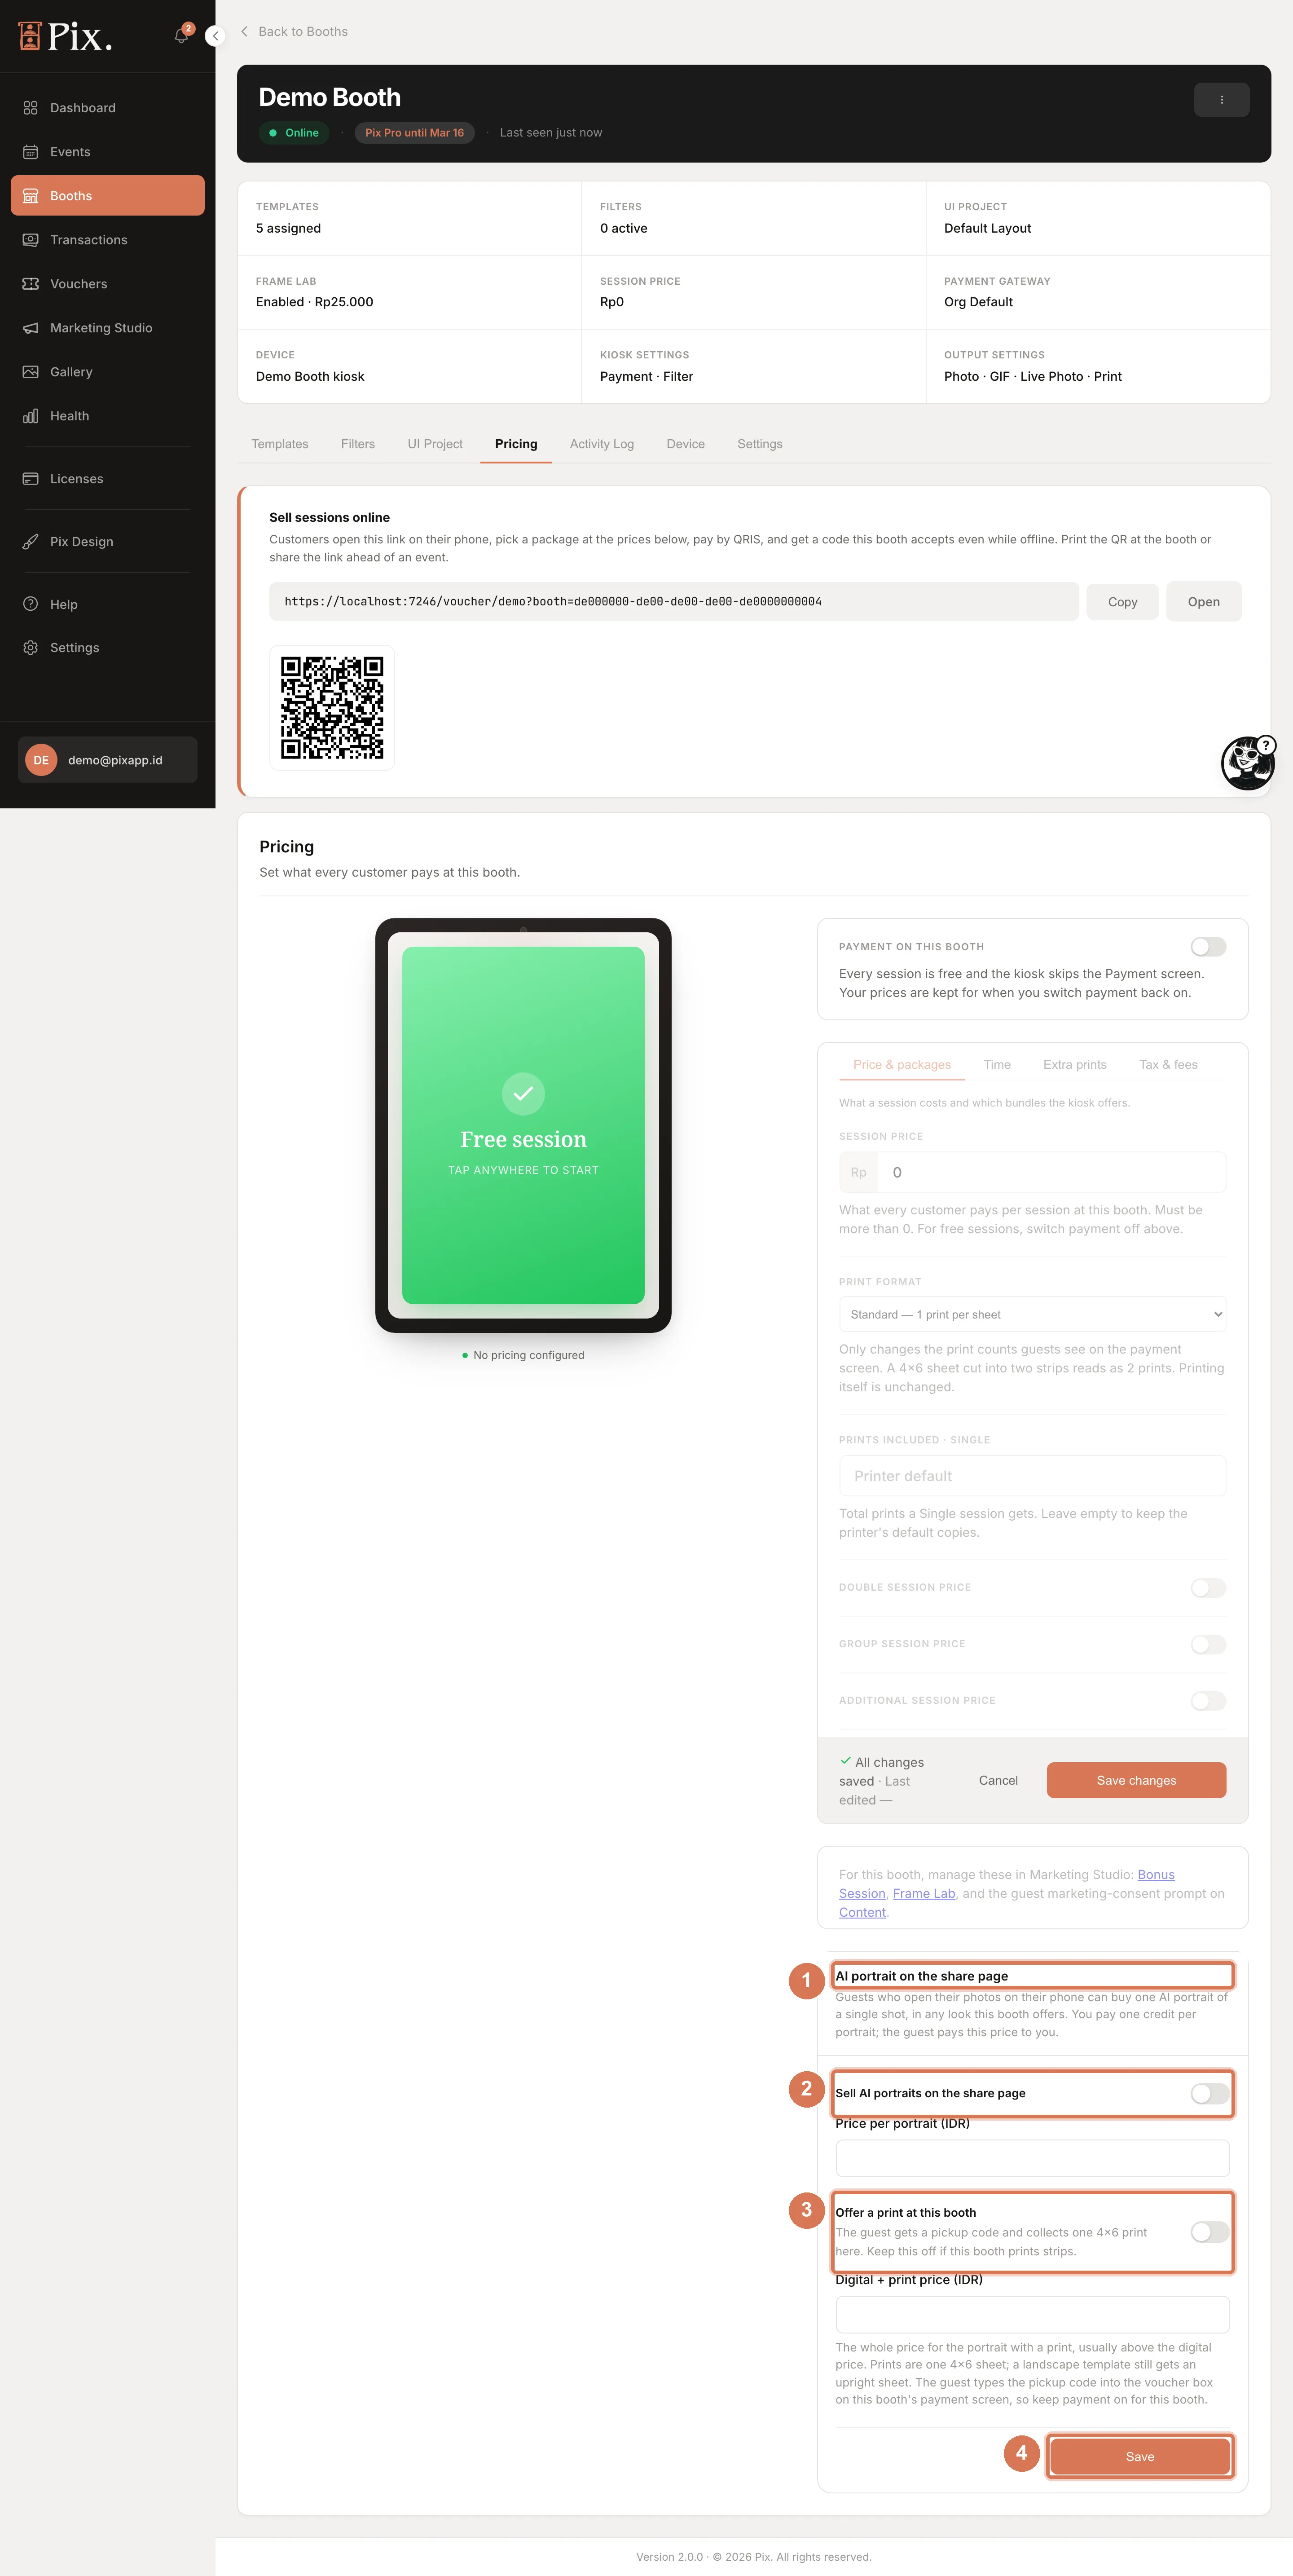Enable the Additional session price toggle
Screen dimensions: 1293x2576
pos(1208,1701)
